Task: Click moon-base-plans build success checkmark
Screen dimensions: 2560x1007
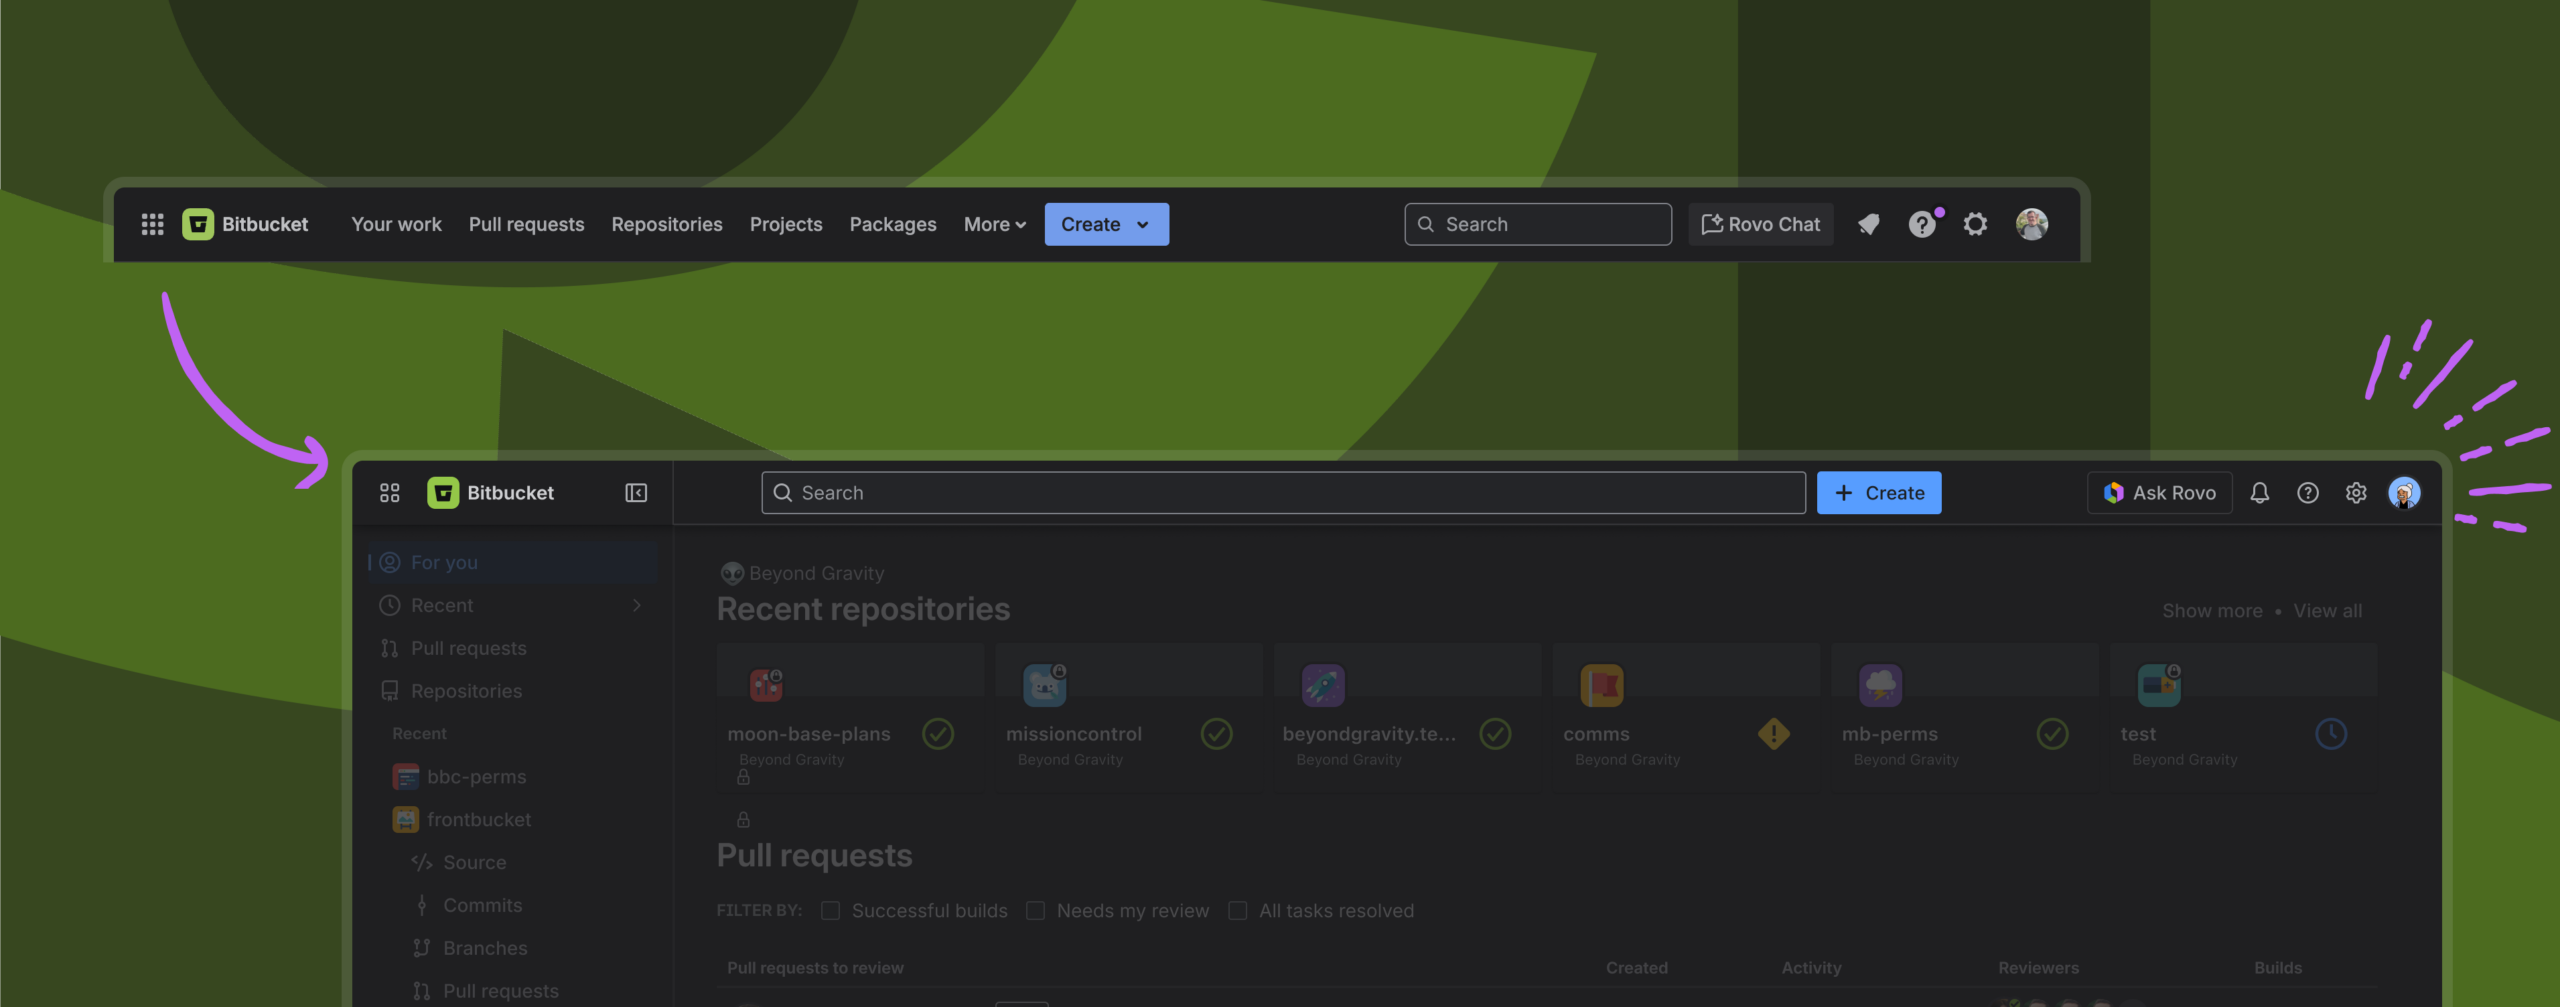Action: pyautogui.click(x=937, y=734)
